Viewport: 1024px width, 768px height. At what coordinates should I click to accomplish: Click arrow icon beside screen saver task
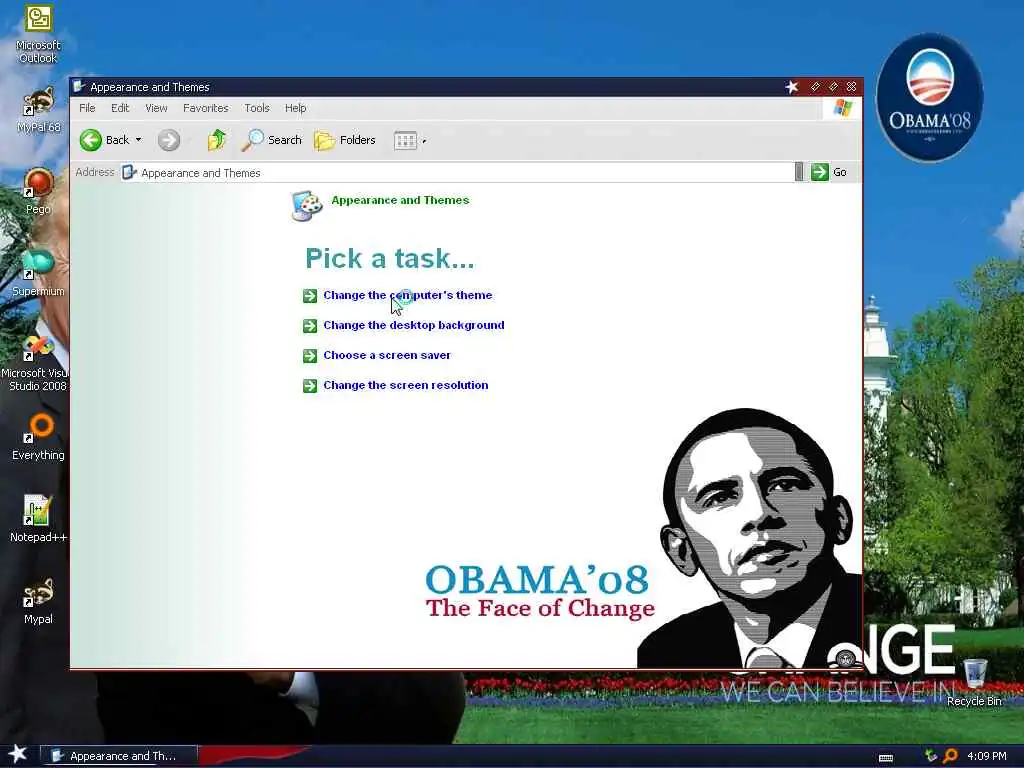point(310,356)
